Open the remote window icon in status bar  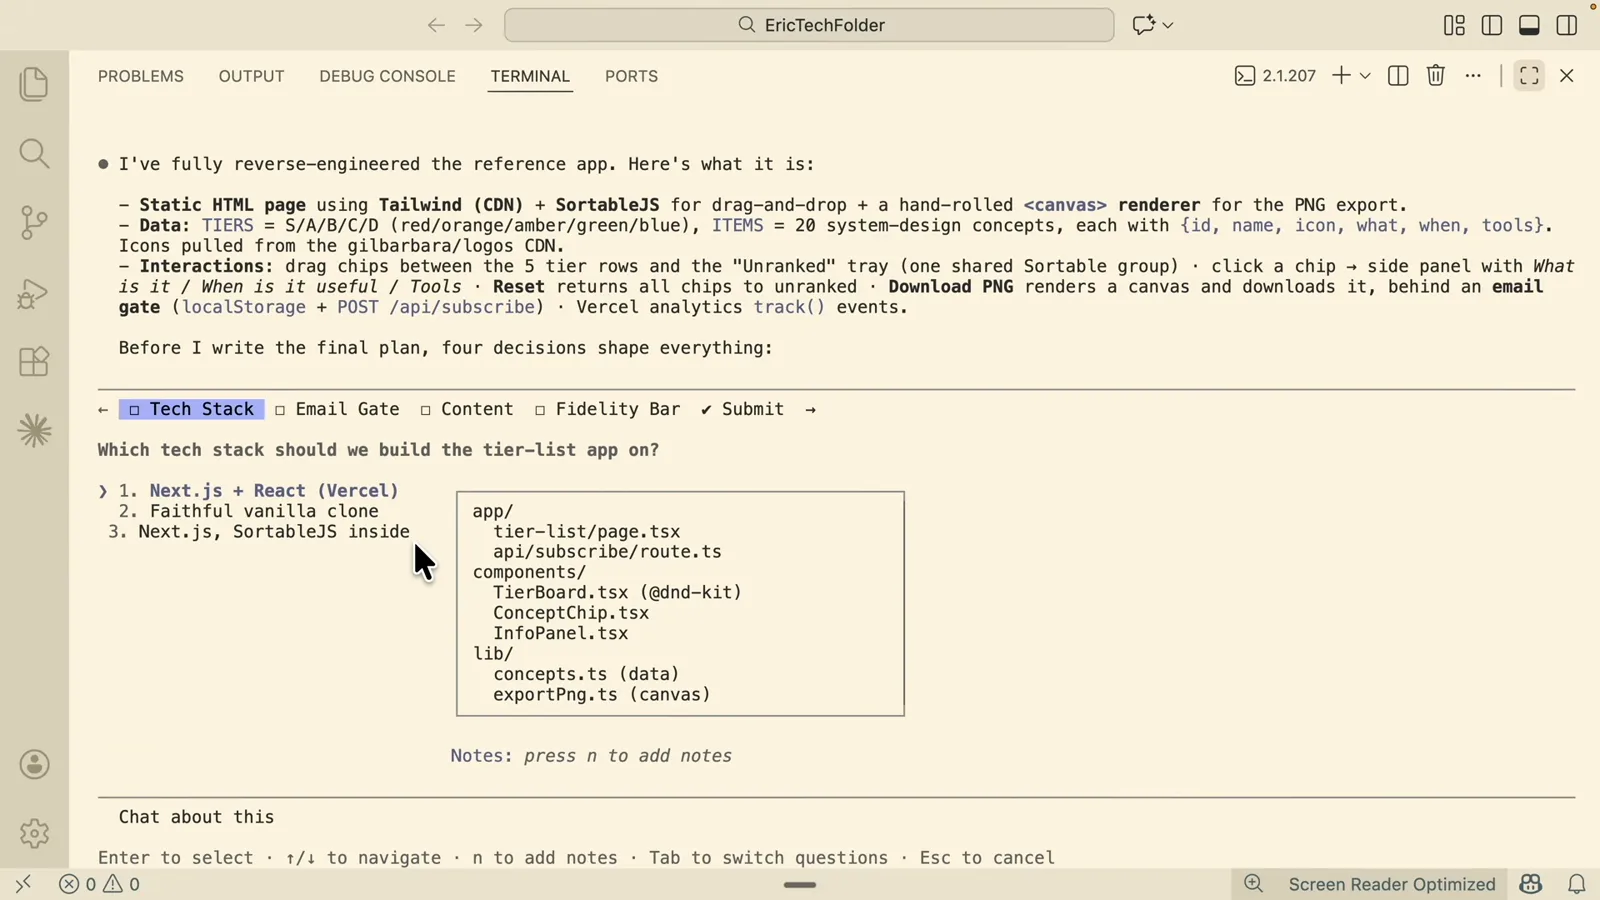23,884
